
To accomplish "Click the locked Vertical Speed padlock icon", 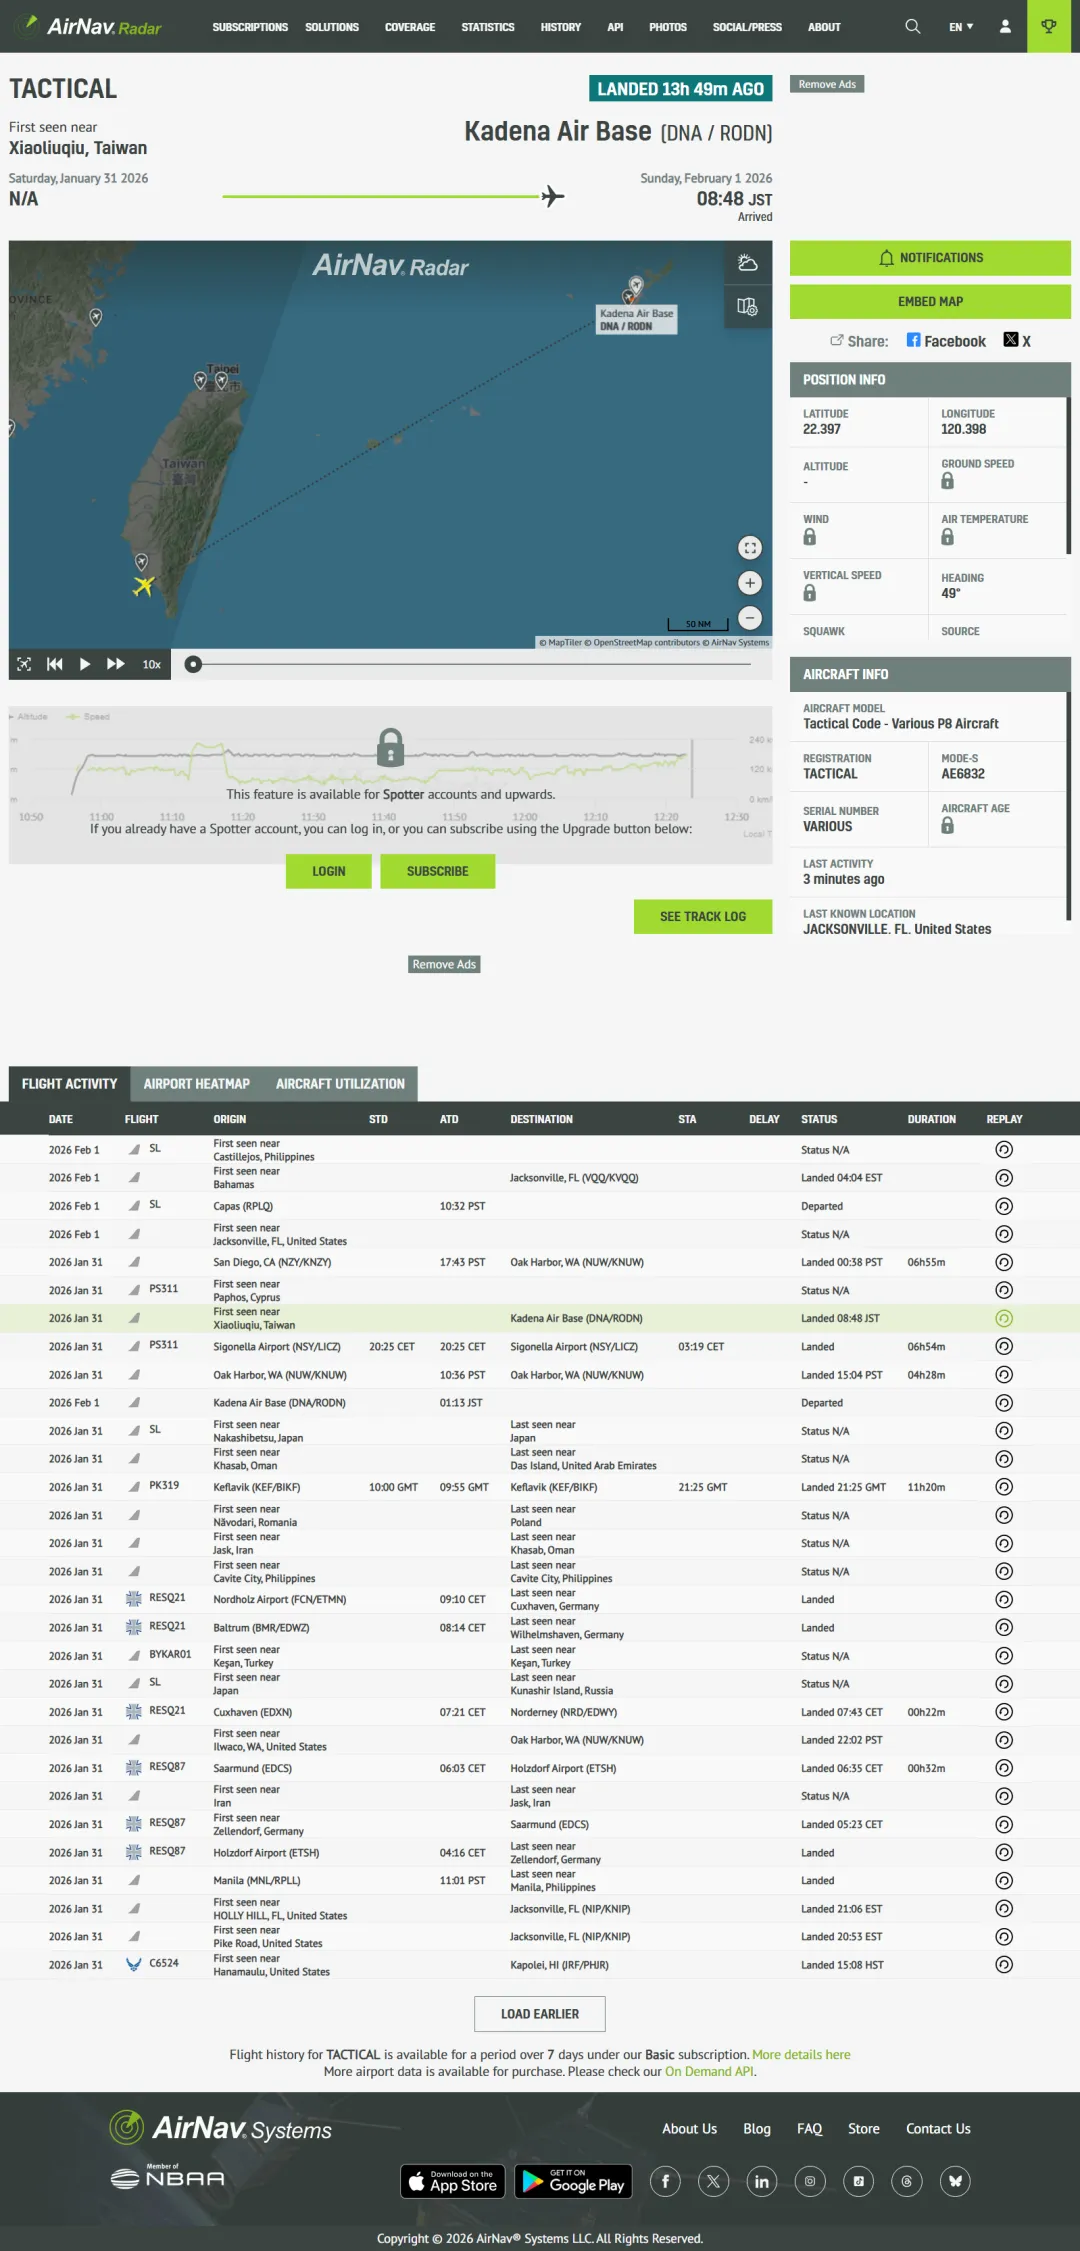I will pyautogui.click(x=810, y=593).
